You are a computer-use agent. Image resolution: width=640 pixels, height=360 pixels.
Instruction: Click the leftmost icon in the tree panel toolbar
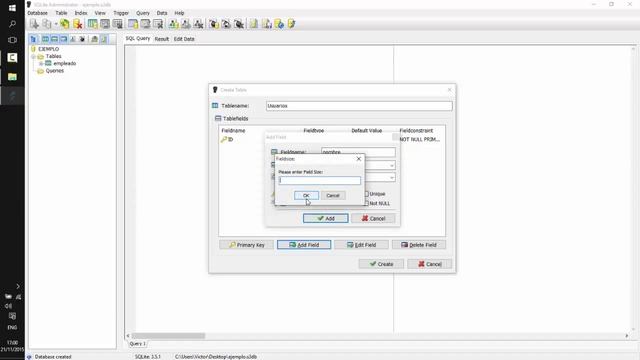coord(34,39)
